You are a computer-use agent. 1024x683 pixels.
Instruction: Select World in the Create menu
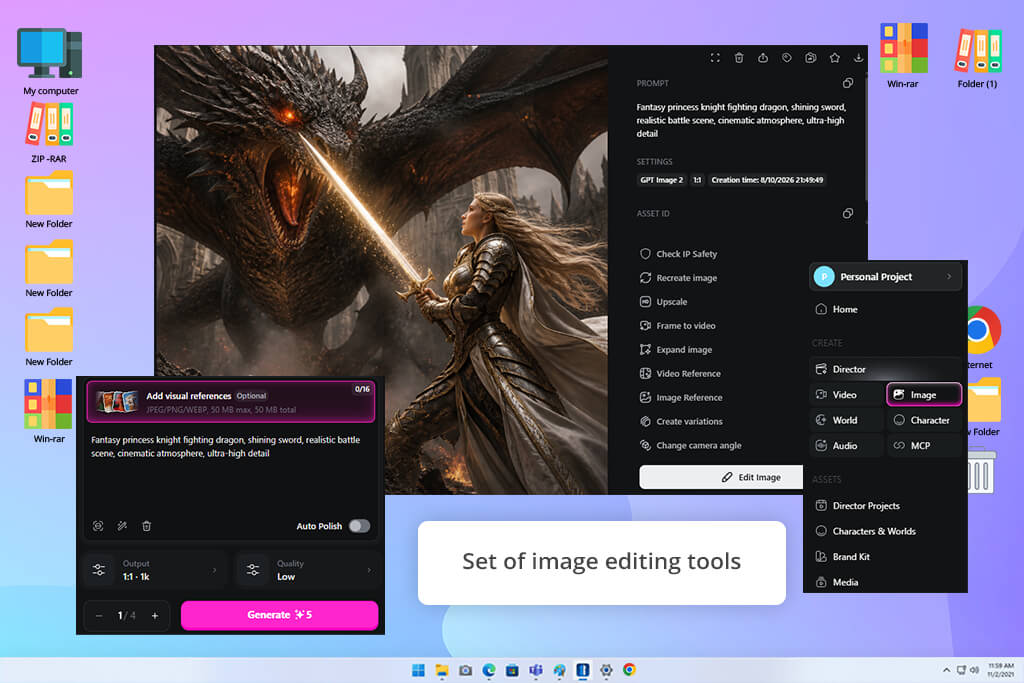846,421
